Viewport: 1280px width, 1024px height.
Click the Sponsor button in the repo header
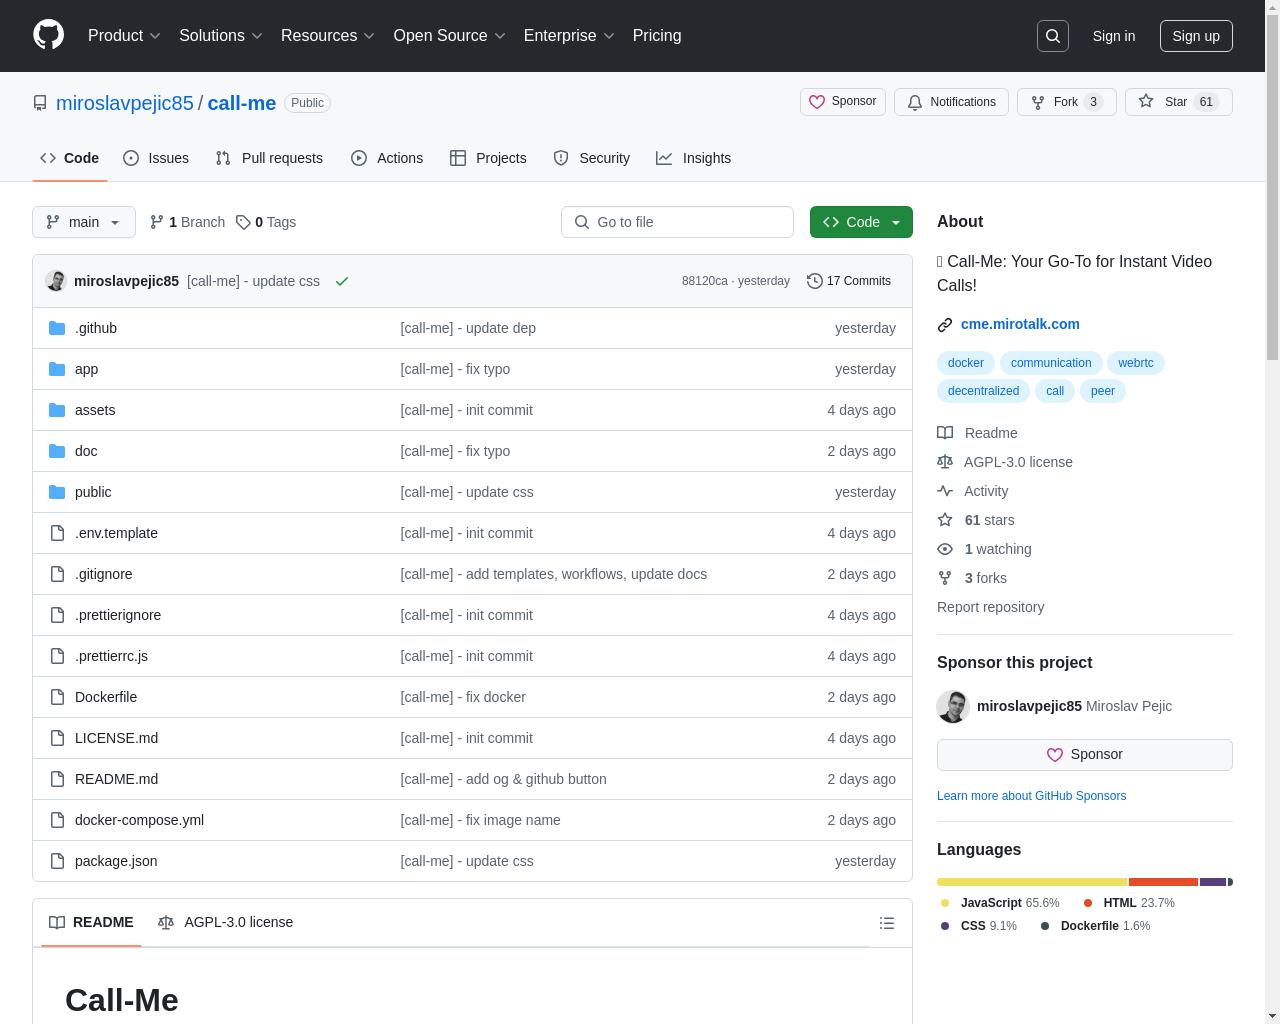click(x=843, y=102)
